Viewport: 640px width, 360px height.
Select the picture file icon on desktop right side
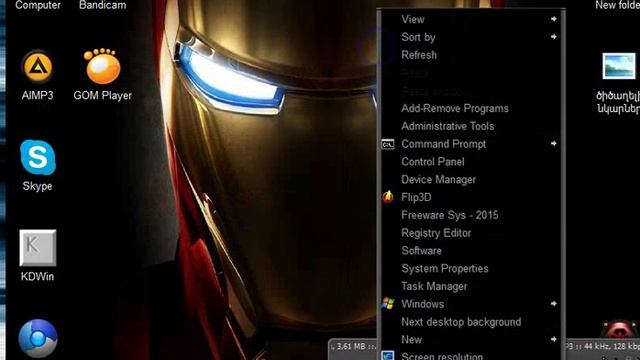pos(619,66)
